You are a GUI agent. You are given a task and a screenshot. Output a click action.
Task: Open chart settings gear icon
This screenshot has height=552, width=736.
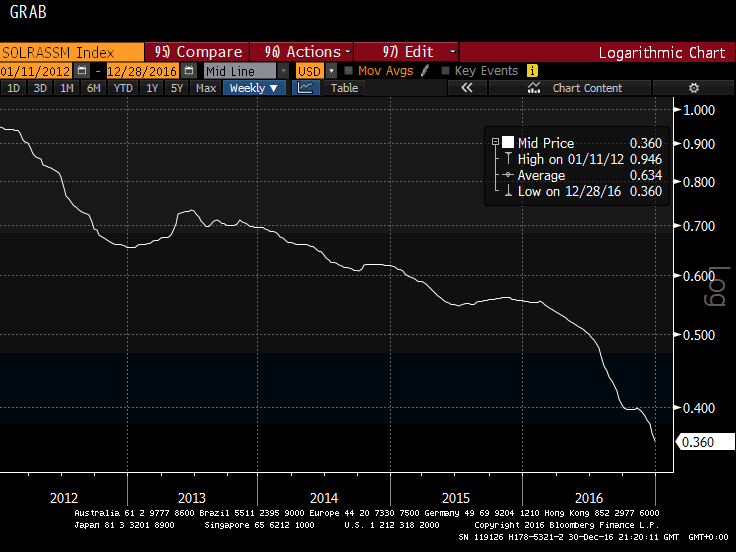coord(694,88)
